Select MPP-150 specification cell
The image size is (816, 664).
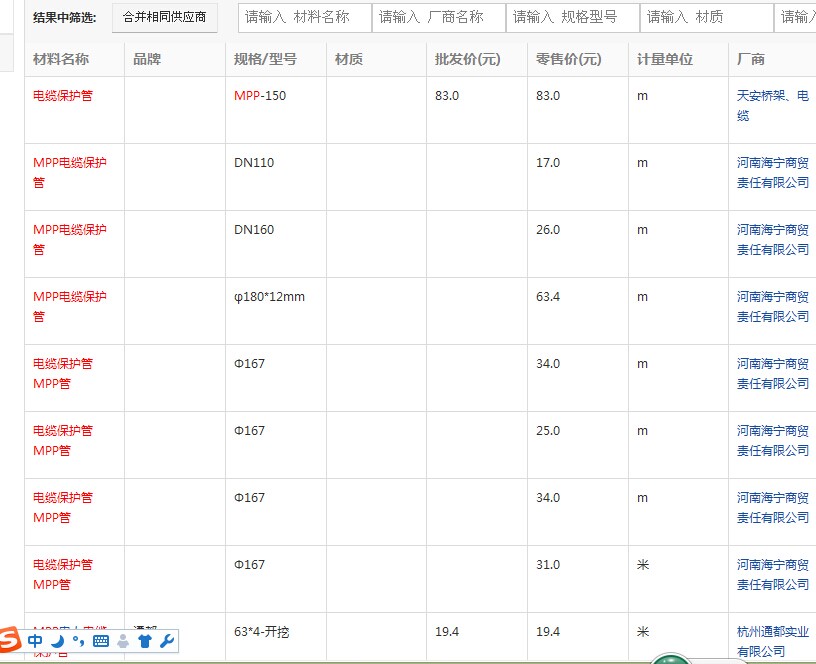[x=260, y=96]
